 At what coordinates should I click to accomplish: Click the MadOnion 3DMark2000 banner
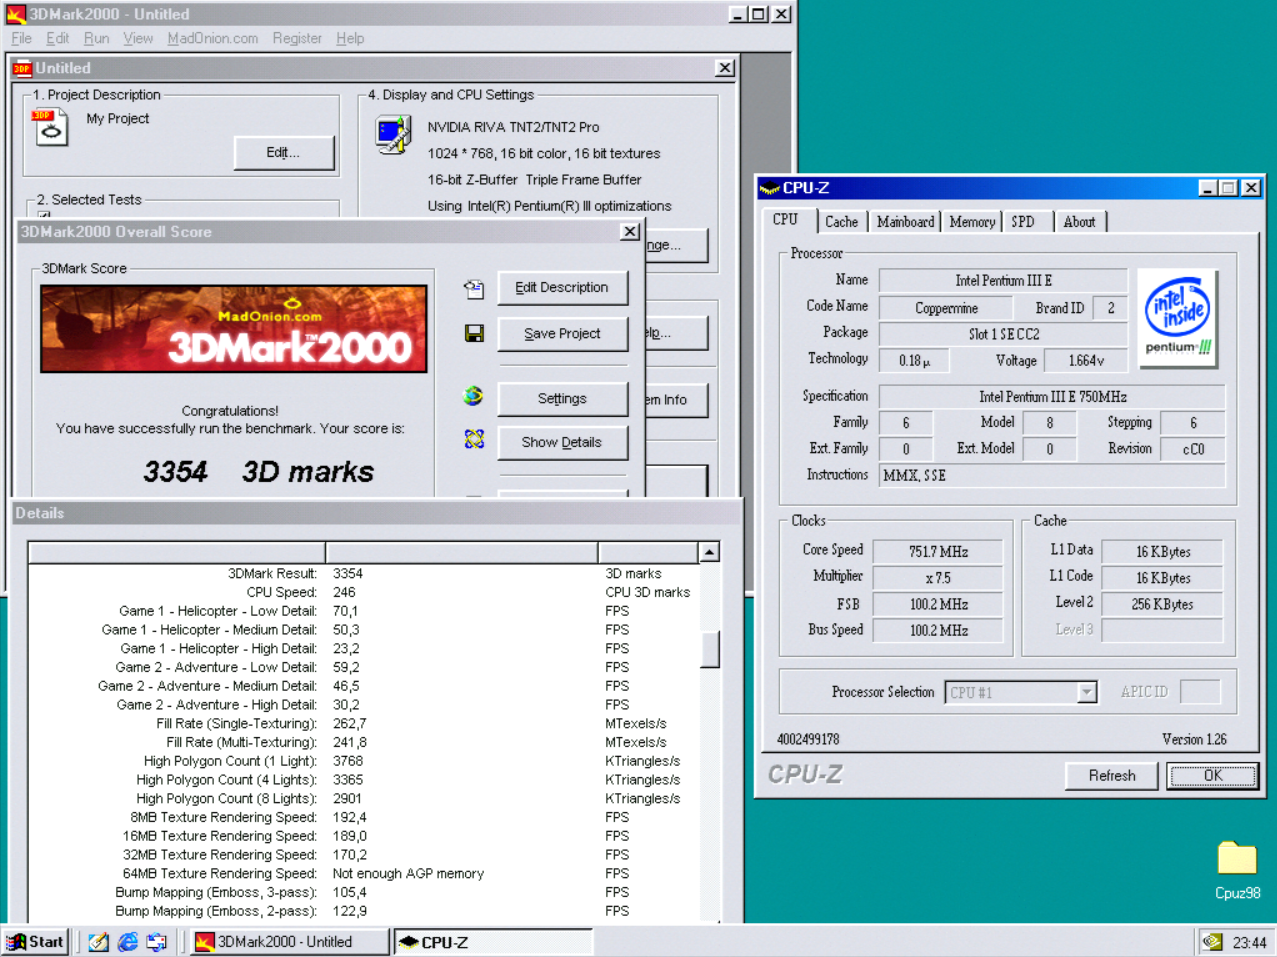[x=234, y=329]
